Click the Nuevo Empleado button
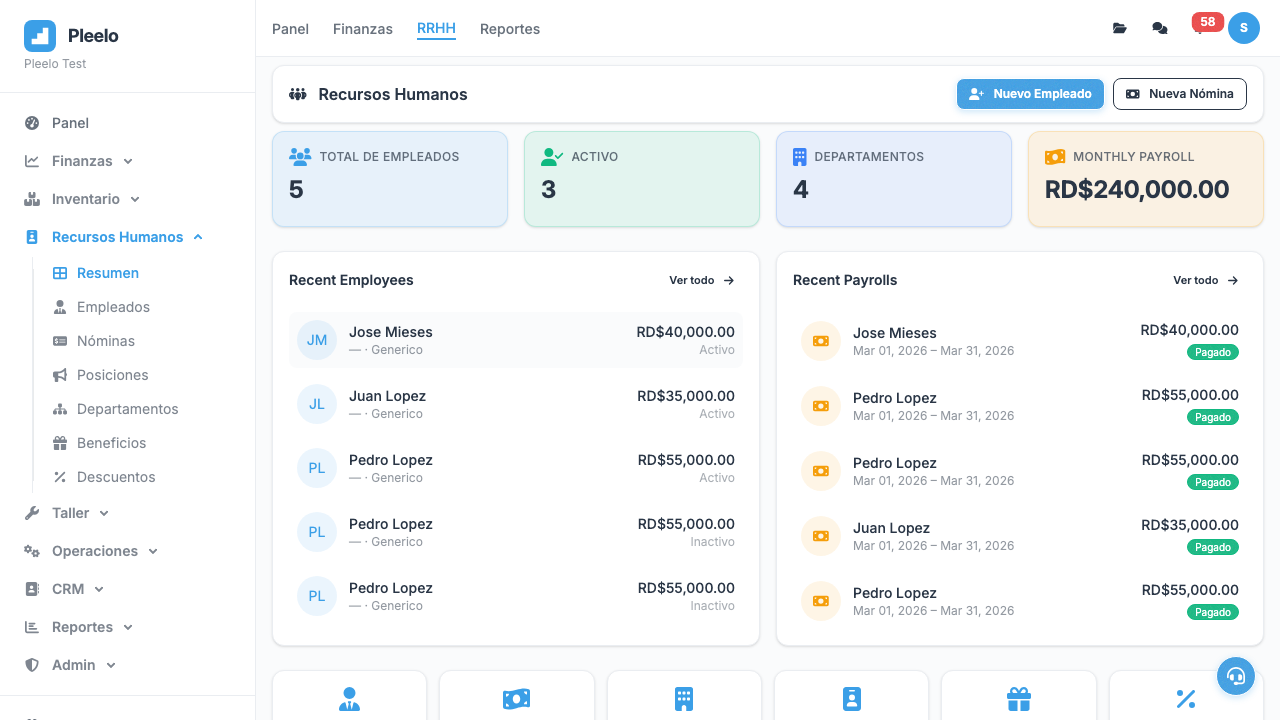The image size is (1280, 720). (1030, 94)
